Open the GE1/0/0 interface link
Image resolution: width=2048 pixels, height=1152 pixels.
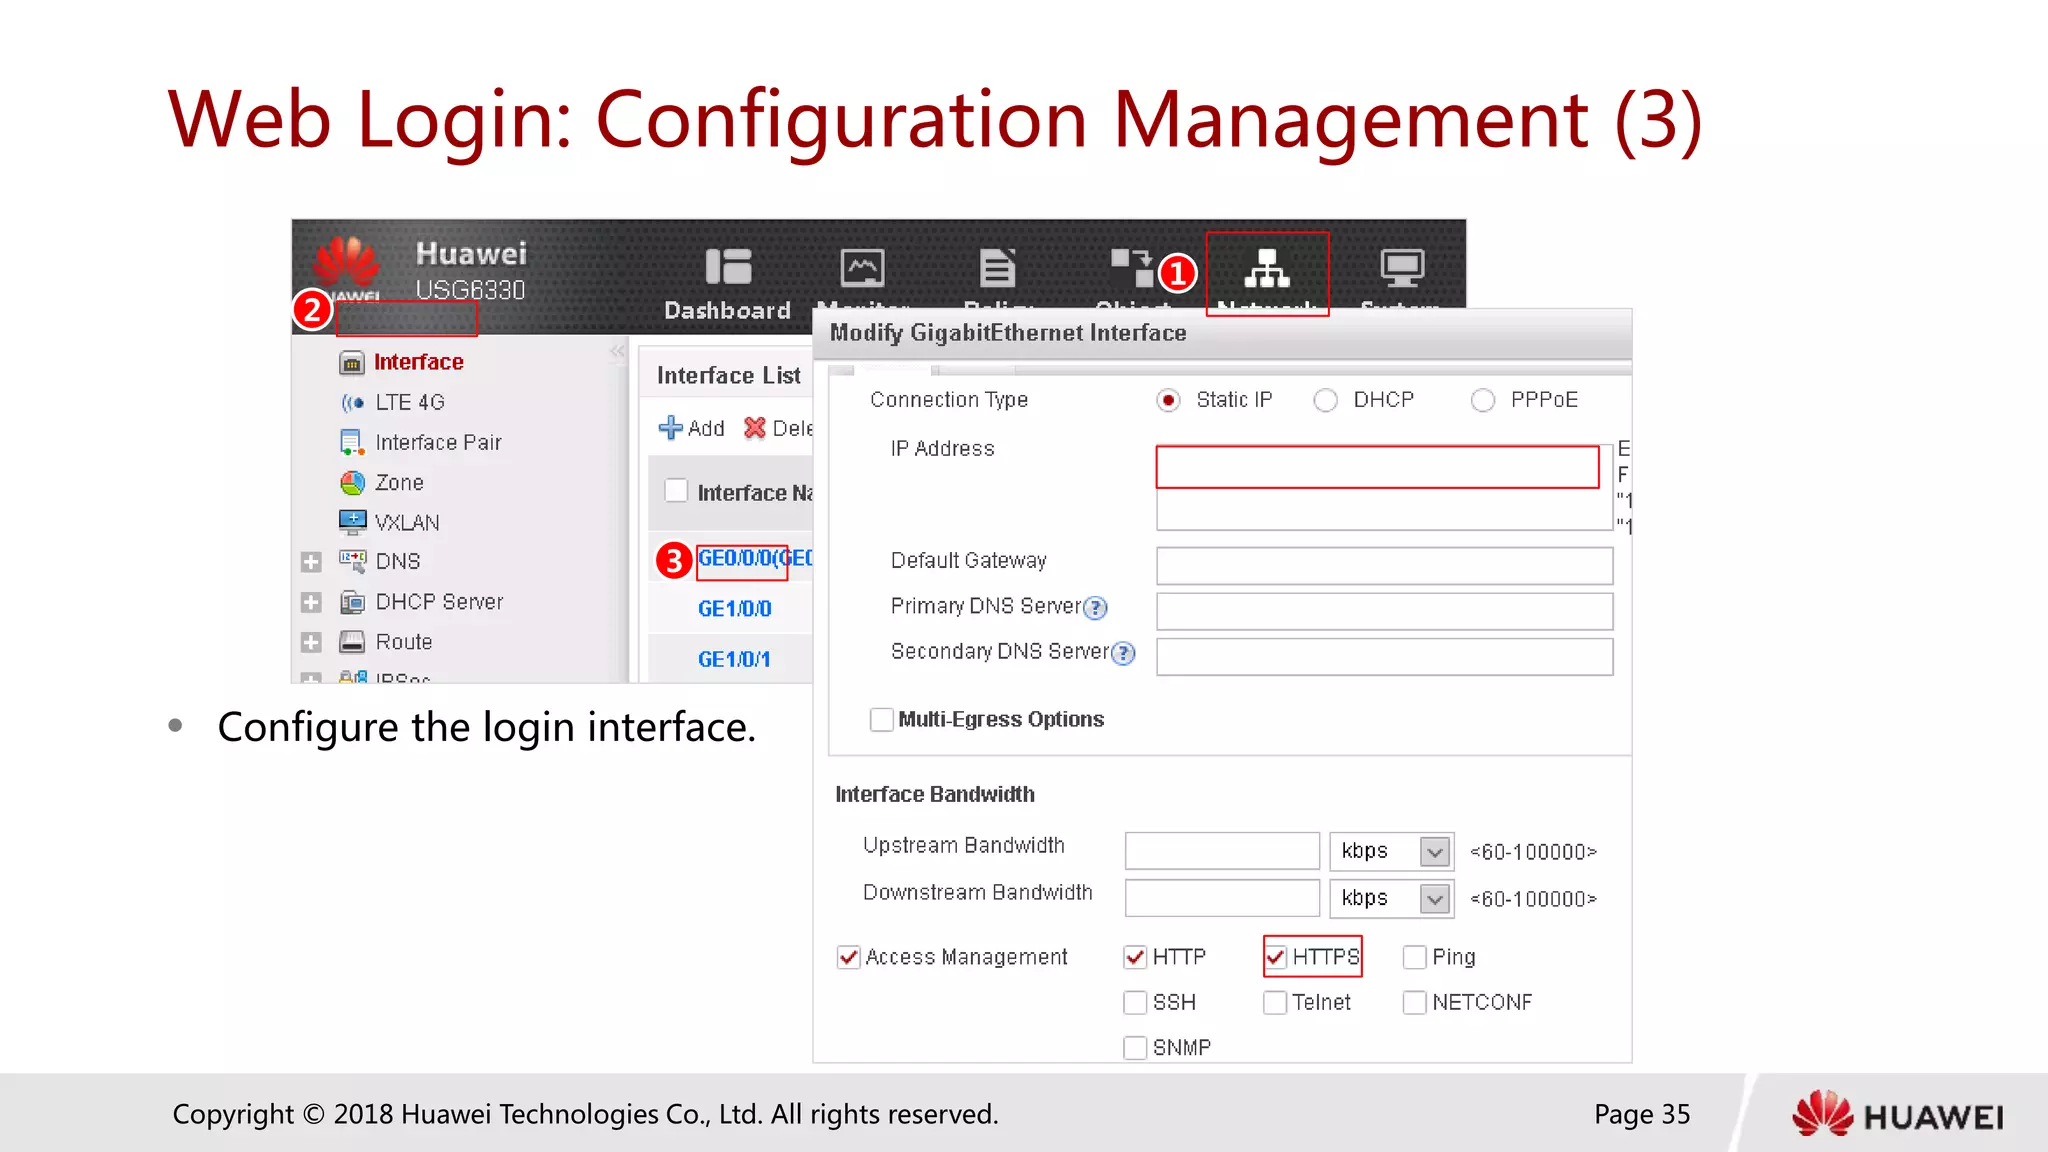[735, 609]
